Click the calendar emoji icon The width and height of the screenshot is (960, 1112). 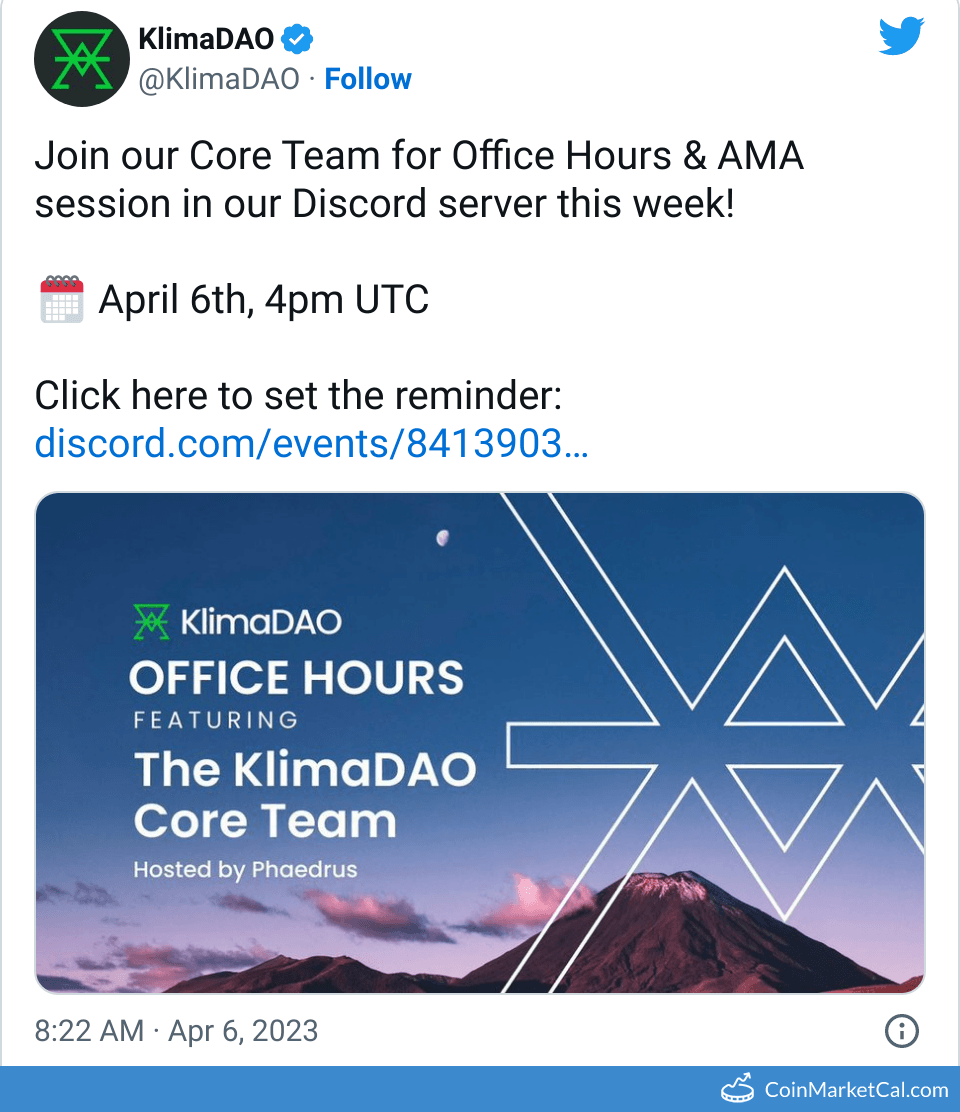(x=61, y=299)
